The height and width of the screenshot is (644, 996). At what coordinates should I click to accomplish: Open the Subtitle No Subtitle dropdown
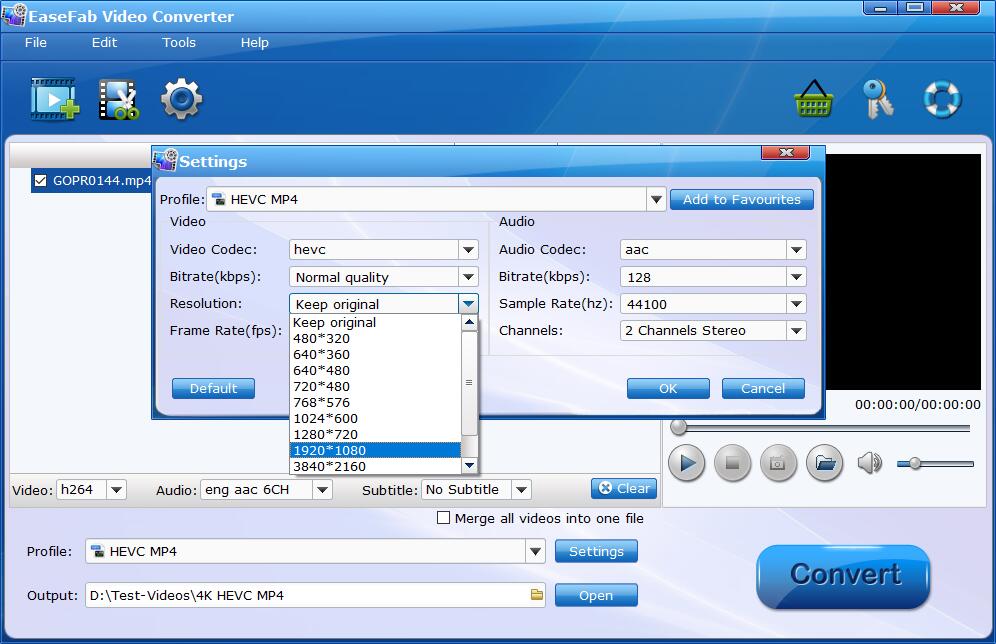pyautogui.click(x=521, y=490)
